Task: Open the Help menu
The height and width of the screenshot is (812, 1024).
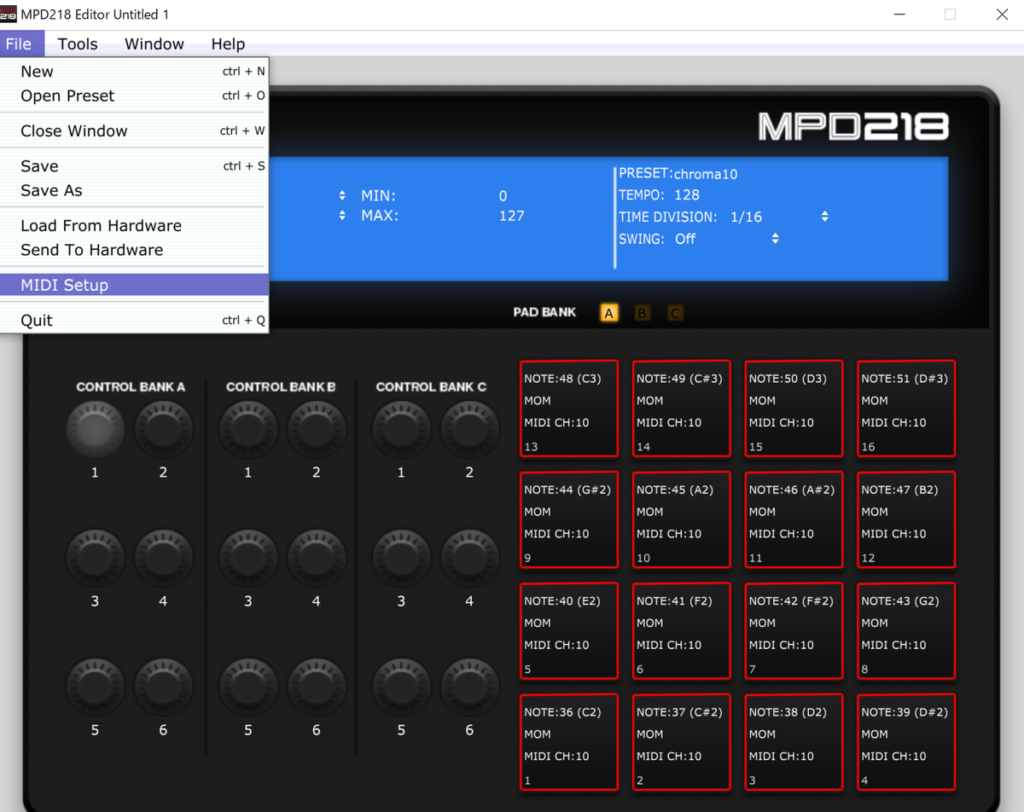Action: [228, 44]
